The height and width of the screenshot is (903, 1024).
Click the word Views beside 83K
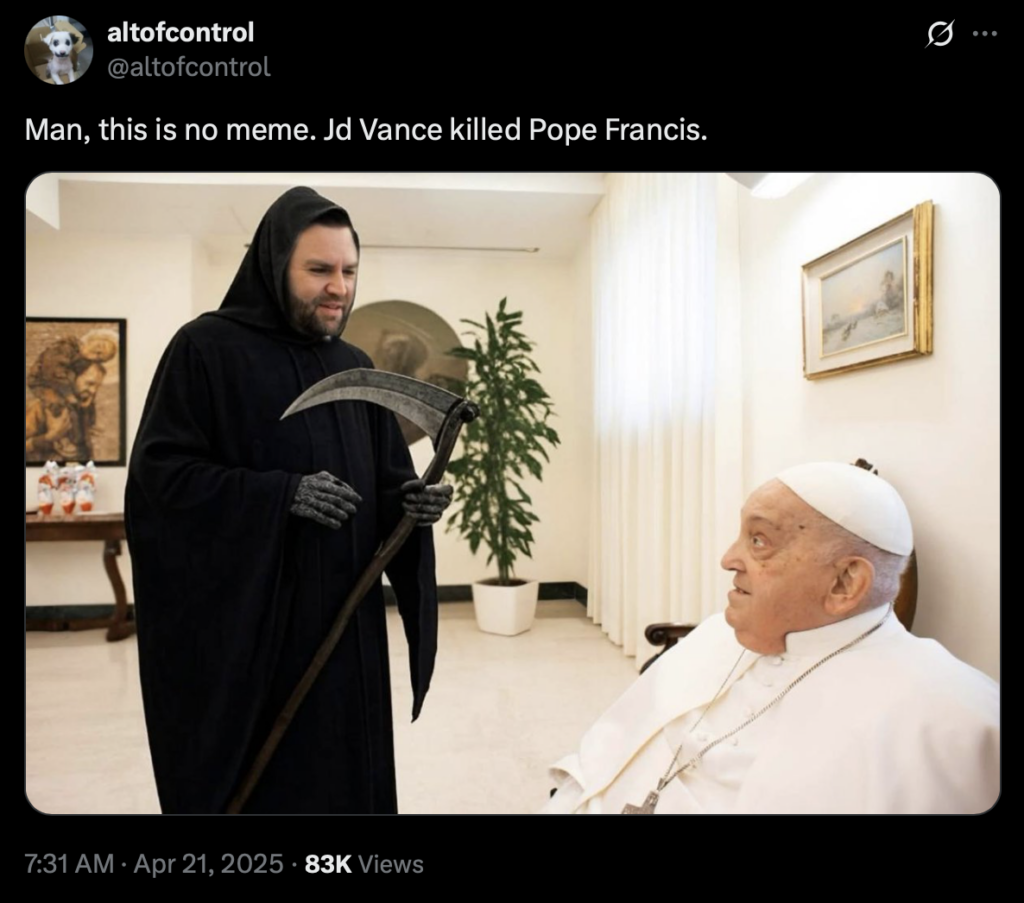click(x=391, y=864)
